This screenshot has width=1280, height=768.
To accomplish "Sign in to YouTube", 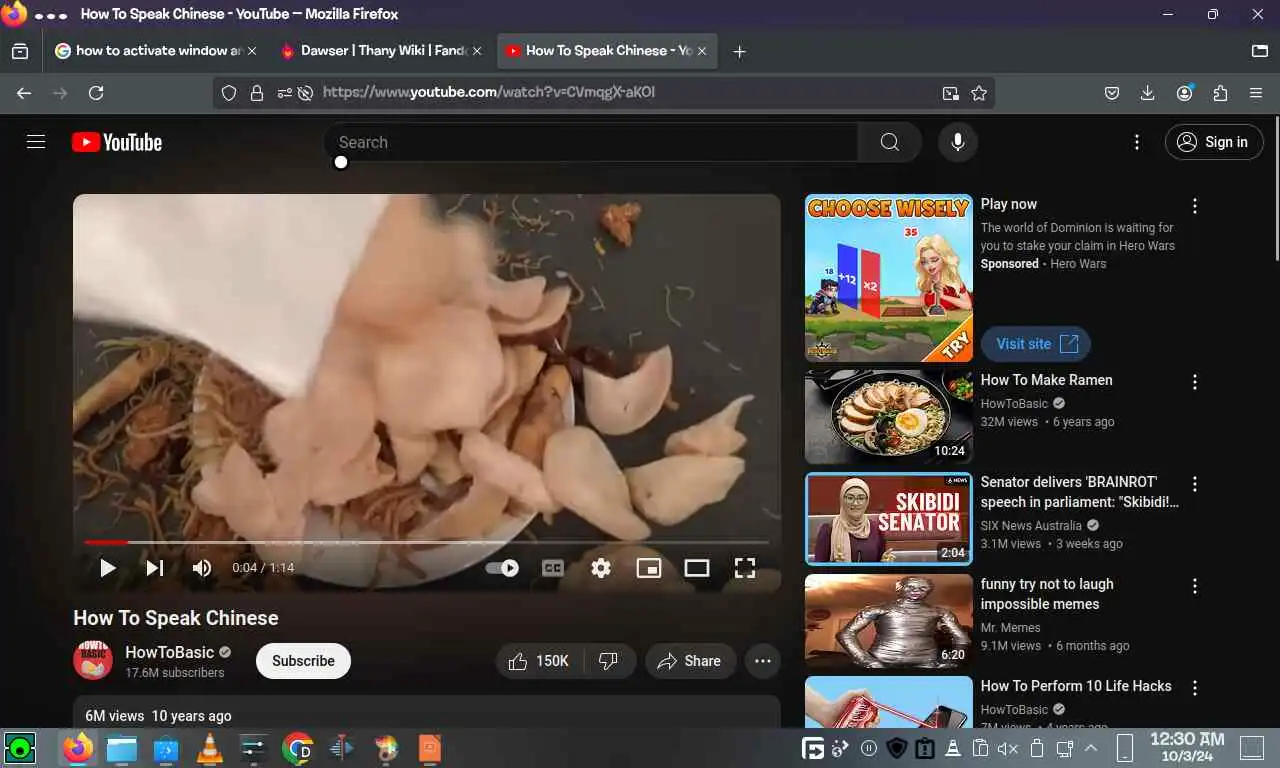I will [x=1214, y=142].
